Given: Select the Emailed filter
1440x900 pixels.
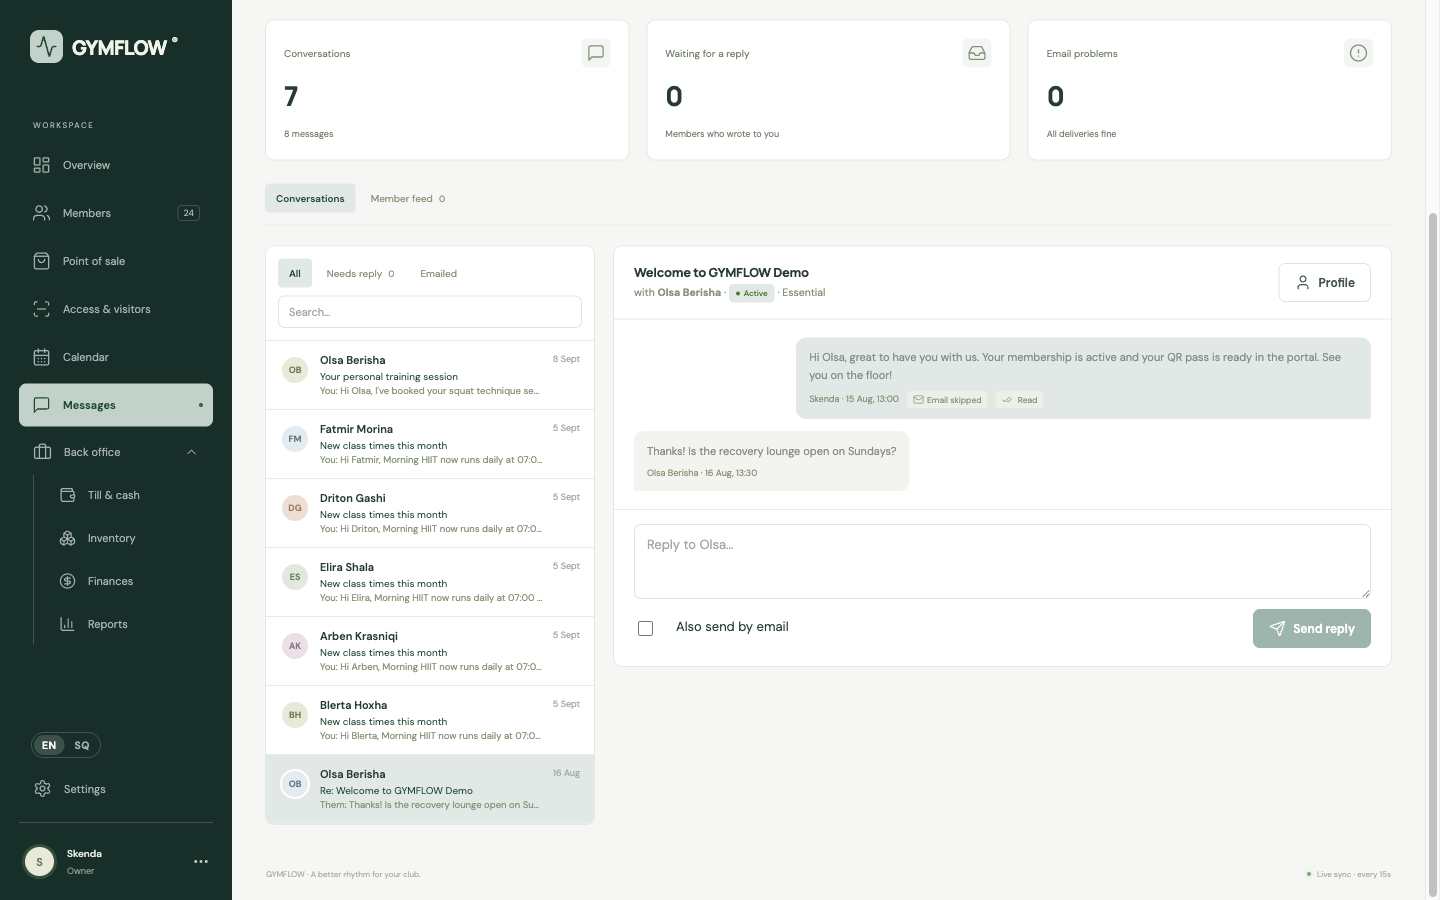Looking at the screenshot, I should pyautogui.click(x=438, y=273).
